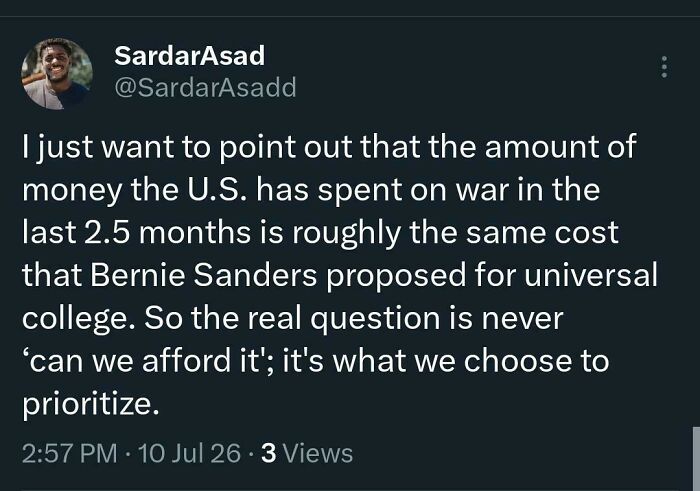The height and width of the screenshot is (491, 700).
Task: Click the word war in the tweet
Action: pos(482,191)
